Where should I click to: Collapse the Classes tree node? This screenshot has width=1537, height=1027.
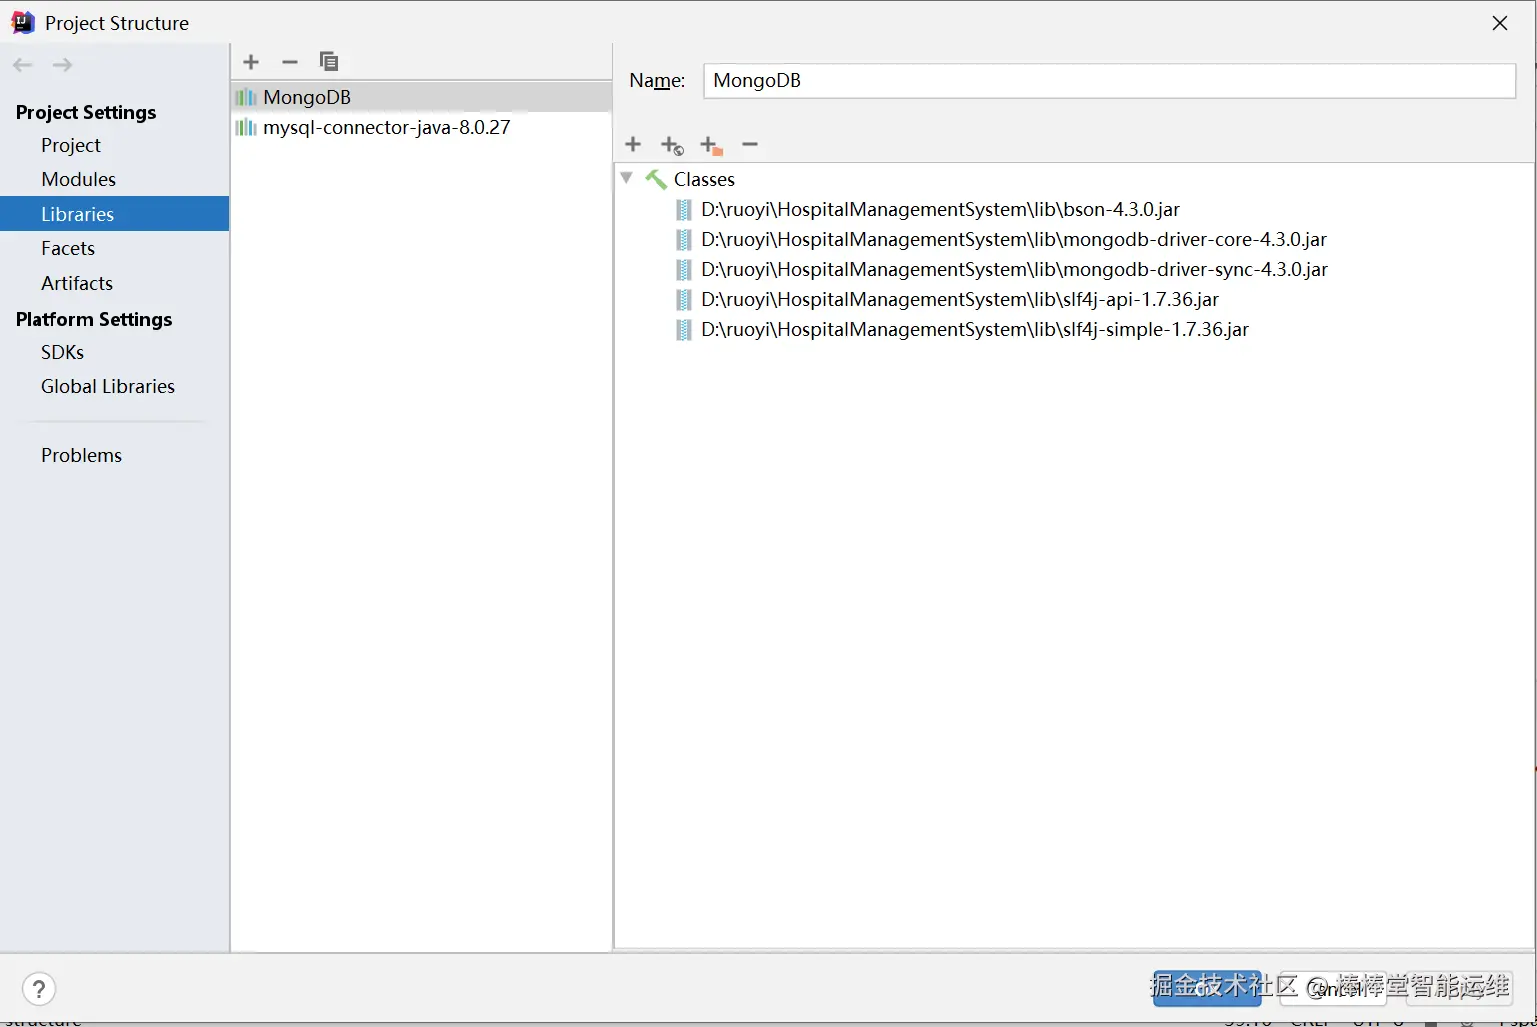click(x=627, y=178)
